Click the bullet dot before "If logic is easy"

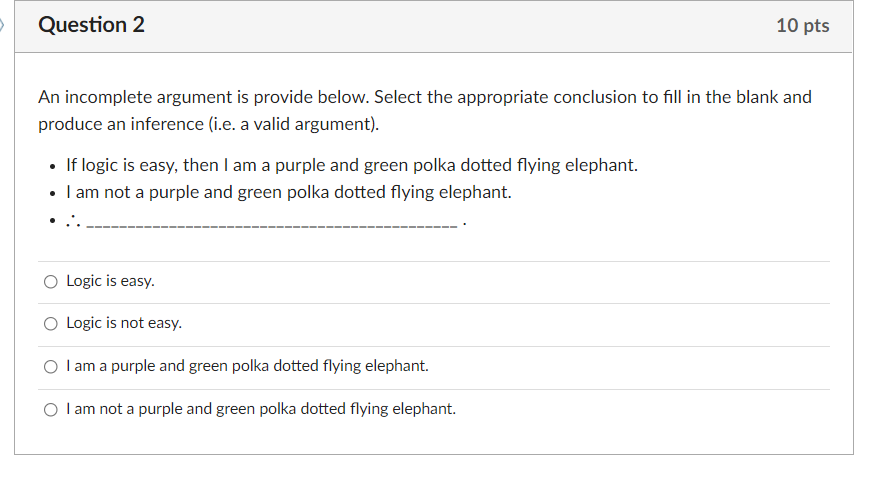tap(50, 166)
